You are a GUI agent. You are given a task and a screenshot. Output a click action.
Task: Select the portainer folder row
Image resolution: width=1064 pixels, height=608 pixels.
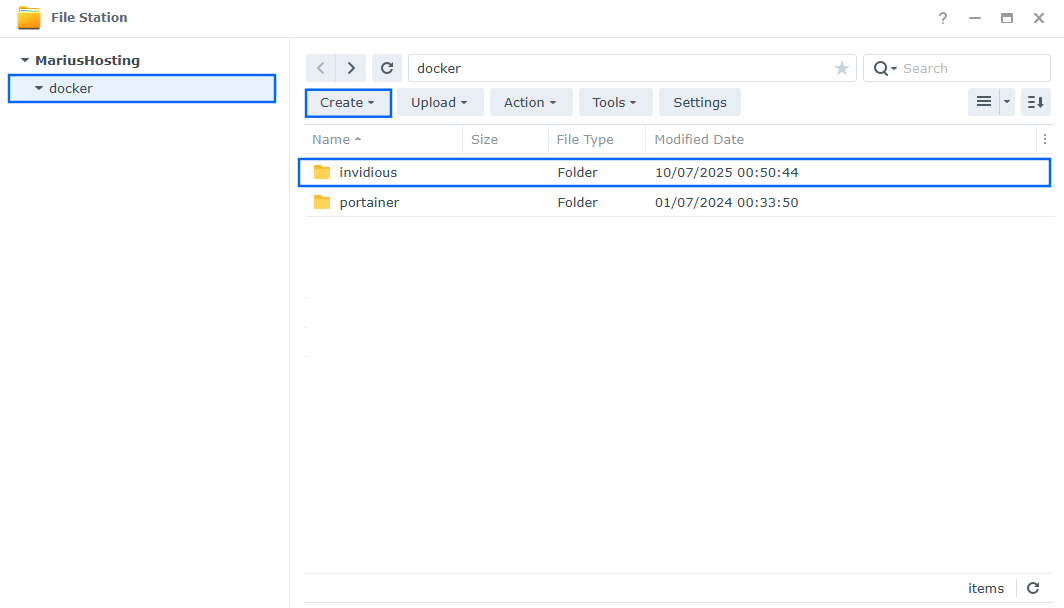tap(369, 202)
